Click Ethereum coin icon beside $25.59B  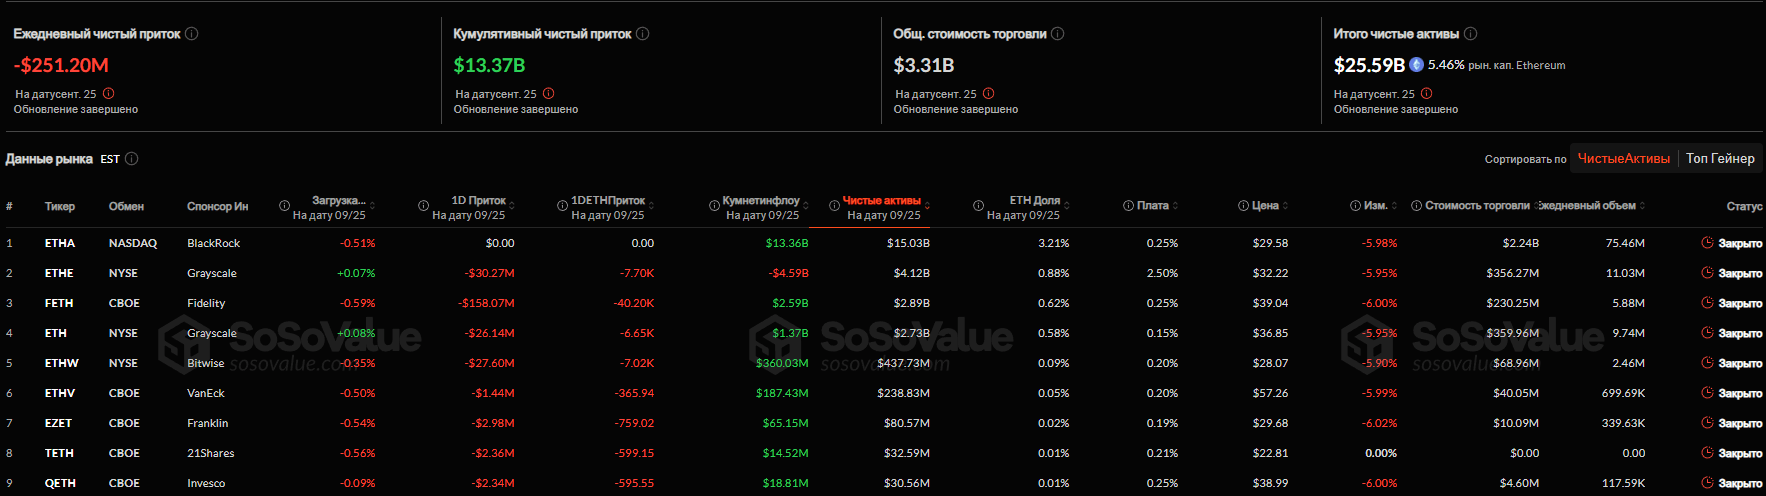click(x=1416, y=65)
